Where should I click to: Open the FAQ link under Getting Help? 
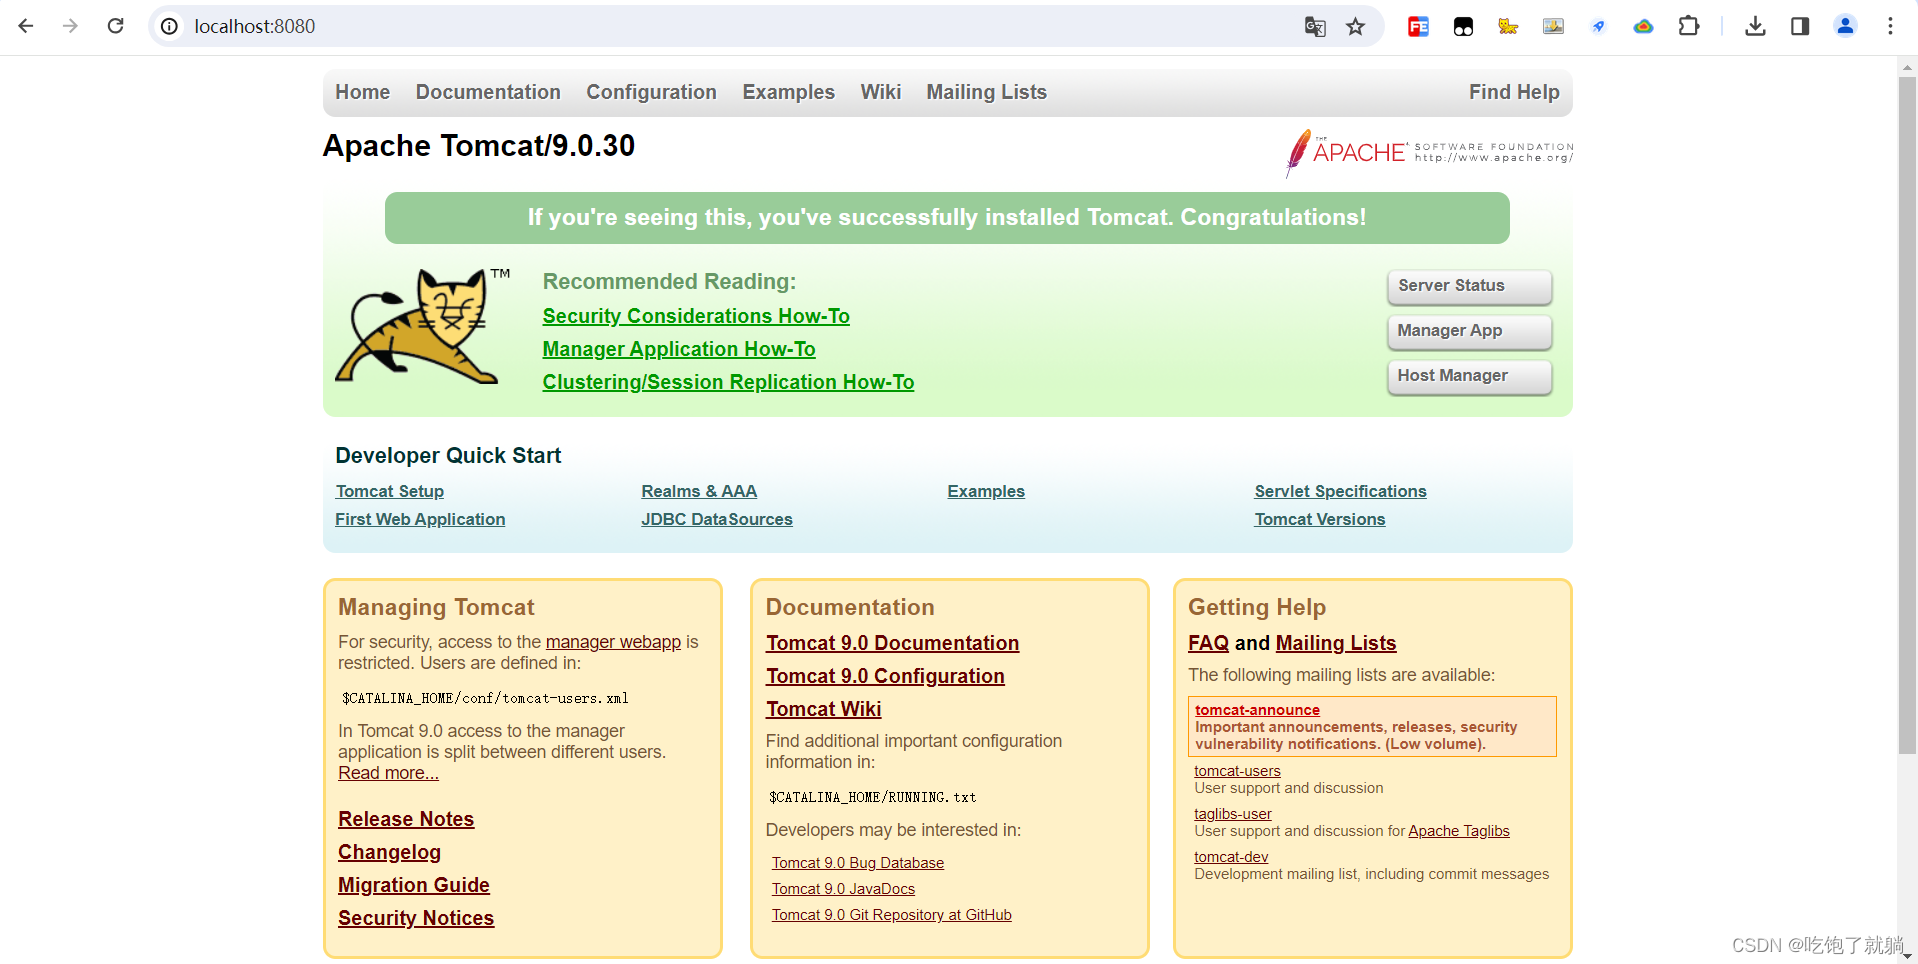[x=1208, y=643]
